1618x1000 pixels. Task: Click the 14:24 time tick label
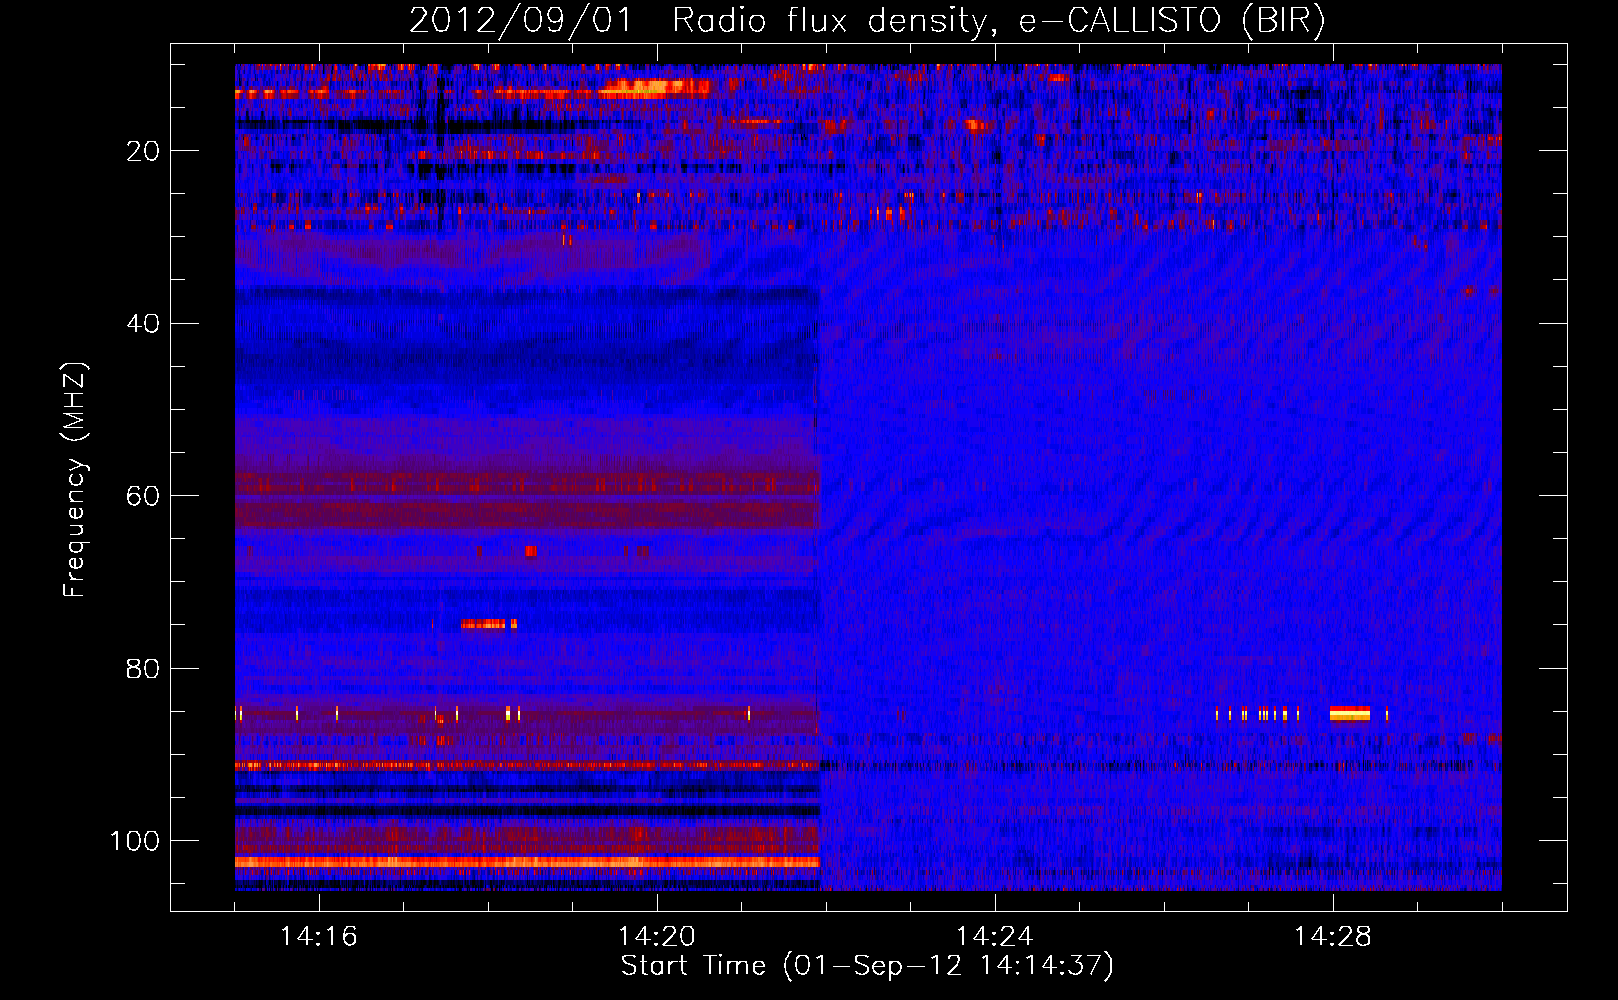pyautogui.click(x=995, y=937)
